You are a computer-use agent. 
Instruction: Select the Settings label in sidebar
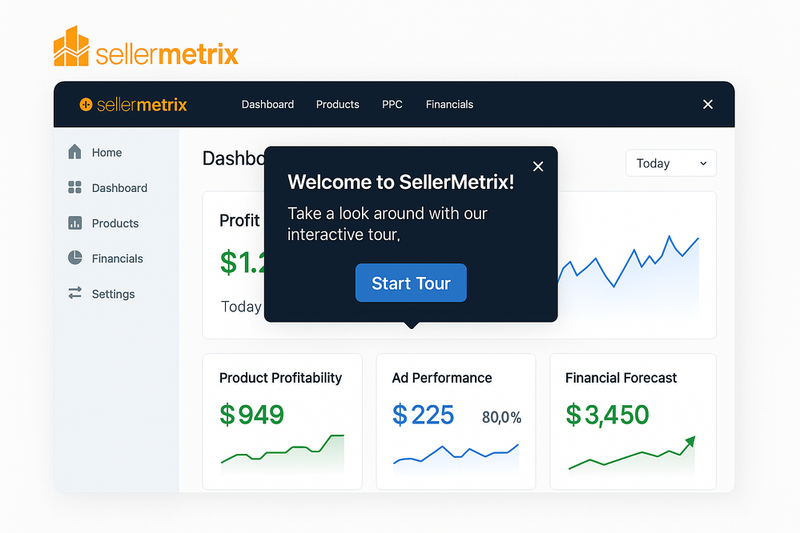113,294
